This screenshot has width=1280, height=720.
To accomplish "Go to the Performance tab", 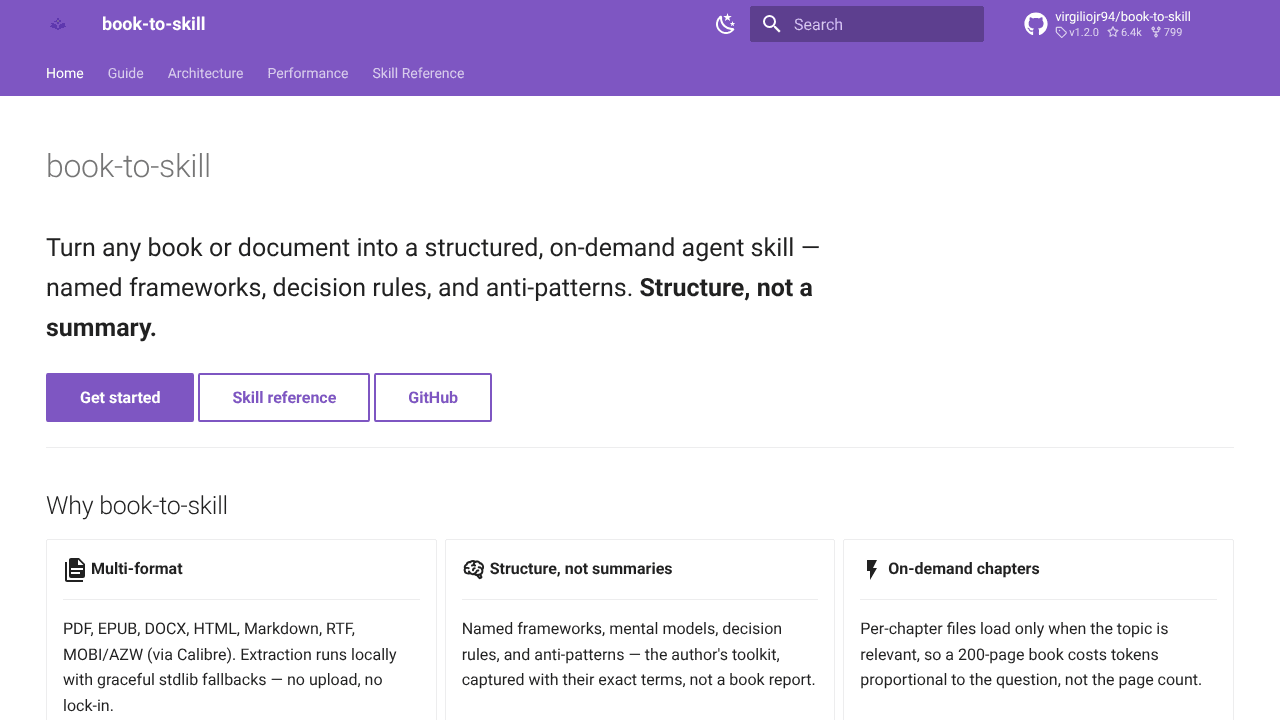I will coord(308,73).
